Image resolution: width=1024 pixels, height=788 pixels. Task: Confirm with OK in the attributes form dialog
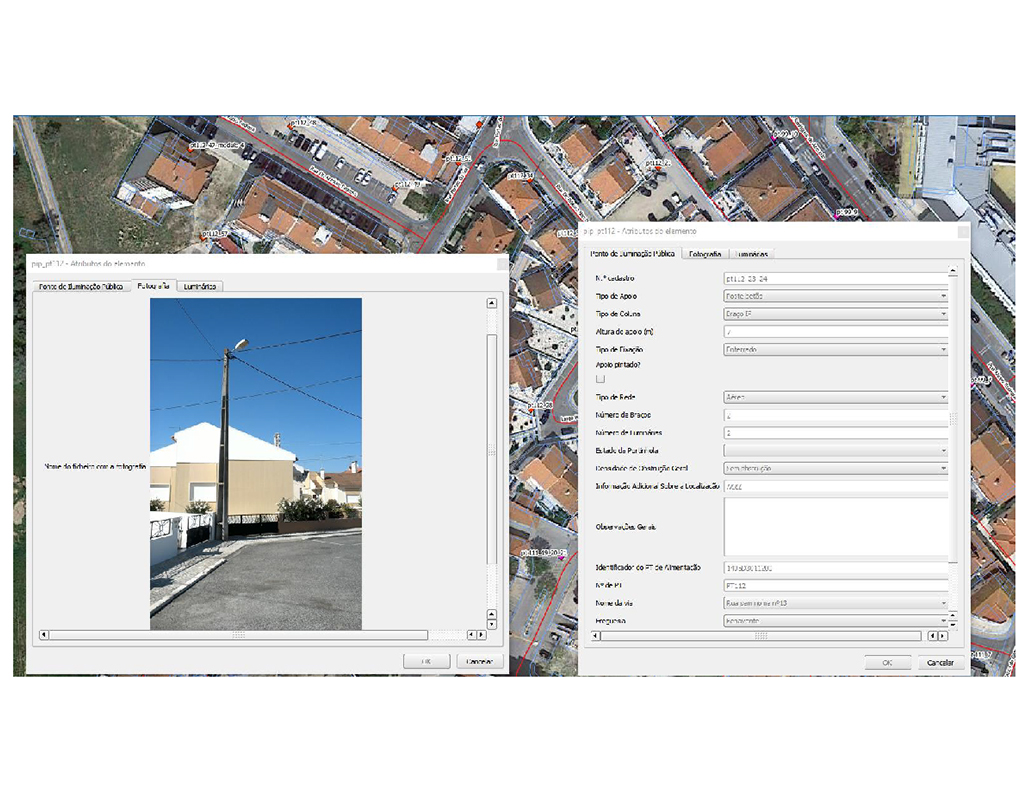[x=886, y=662]
